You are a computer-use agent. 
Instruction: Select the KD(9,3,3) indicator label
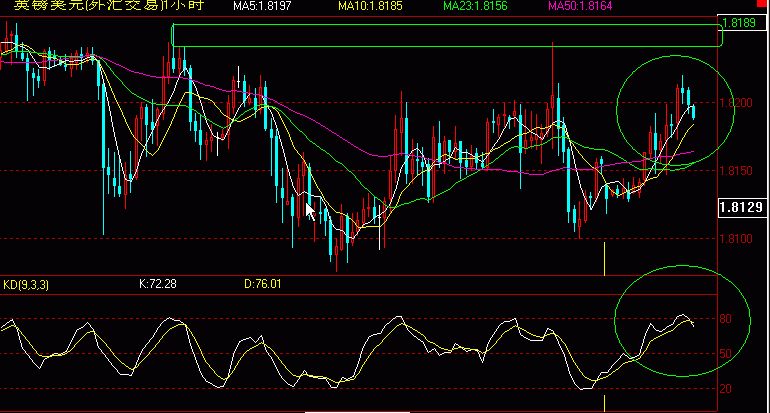coord(26,285)
